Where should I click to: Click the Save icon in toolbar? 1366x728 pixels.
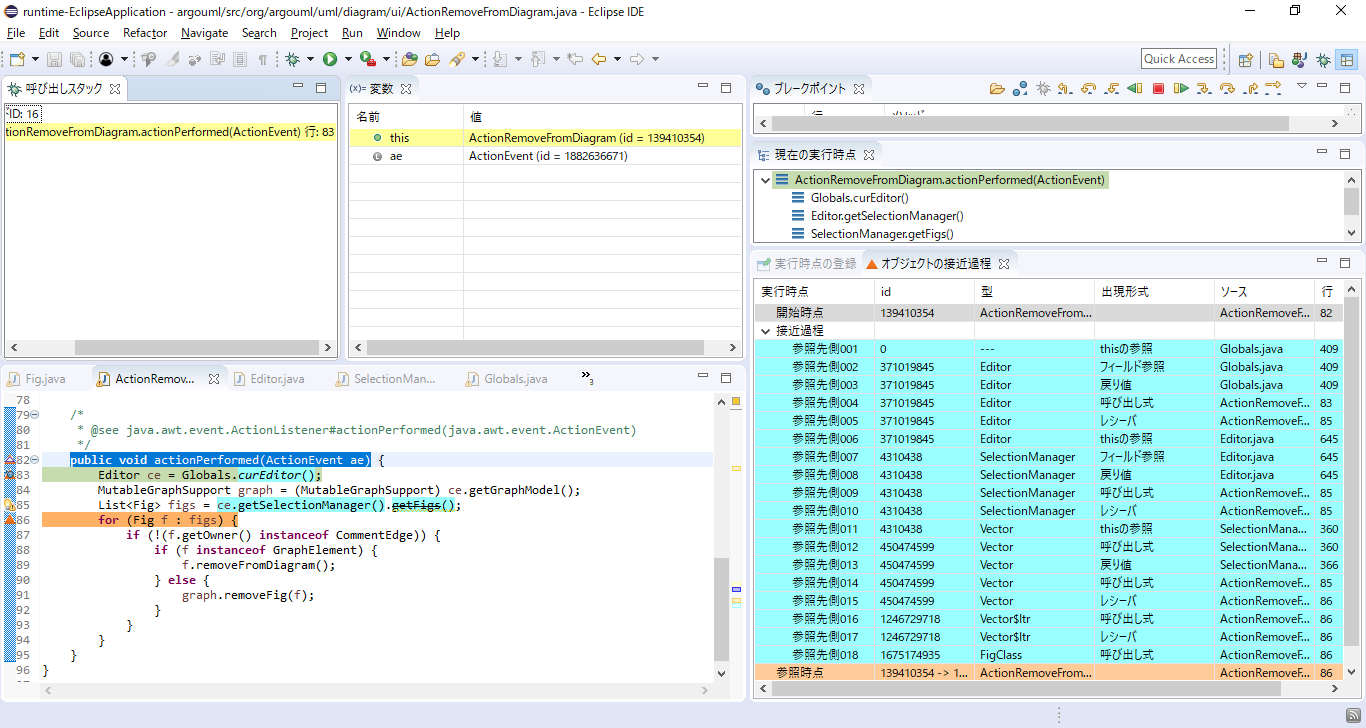tap(54, 60)
